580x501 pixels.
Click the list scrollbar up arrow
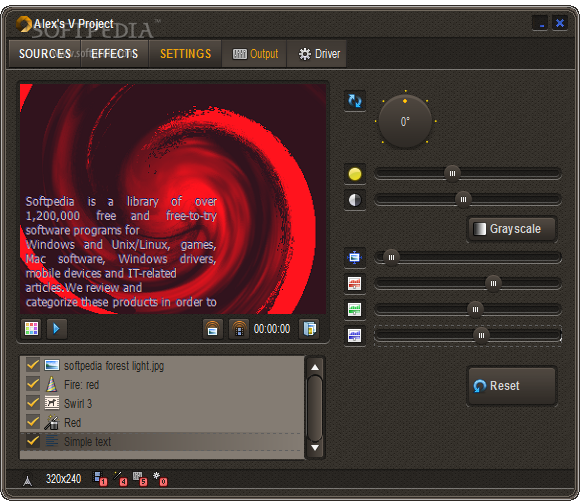(315, 367)
